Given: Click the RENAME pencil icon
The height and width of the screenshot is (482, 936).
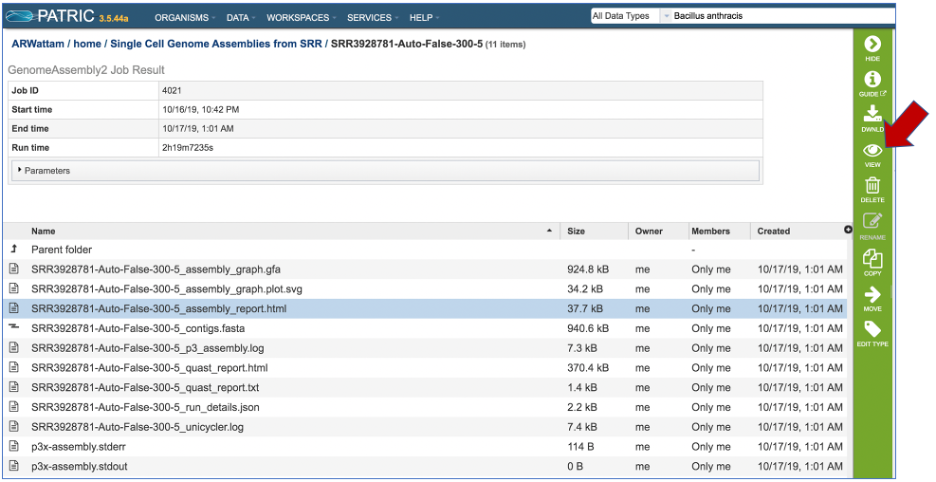Looking at the screenshot, I should click(872, 221).
